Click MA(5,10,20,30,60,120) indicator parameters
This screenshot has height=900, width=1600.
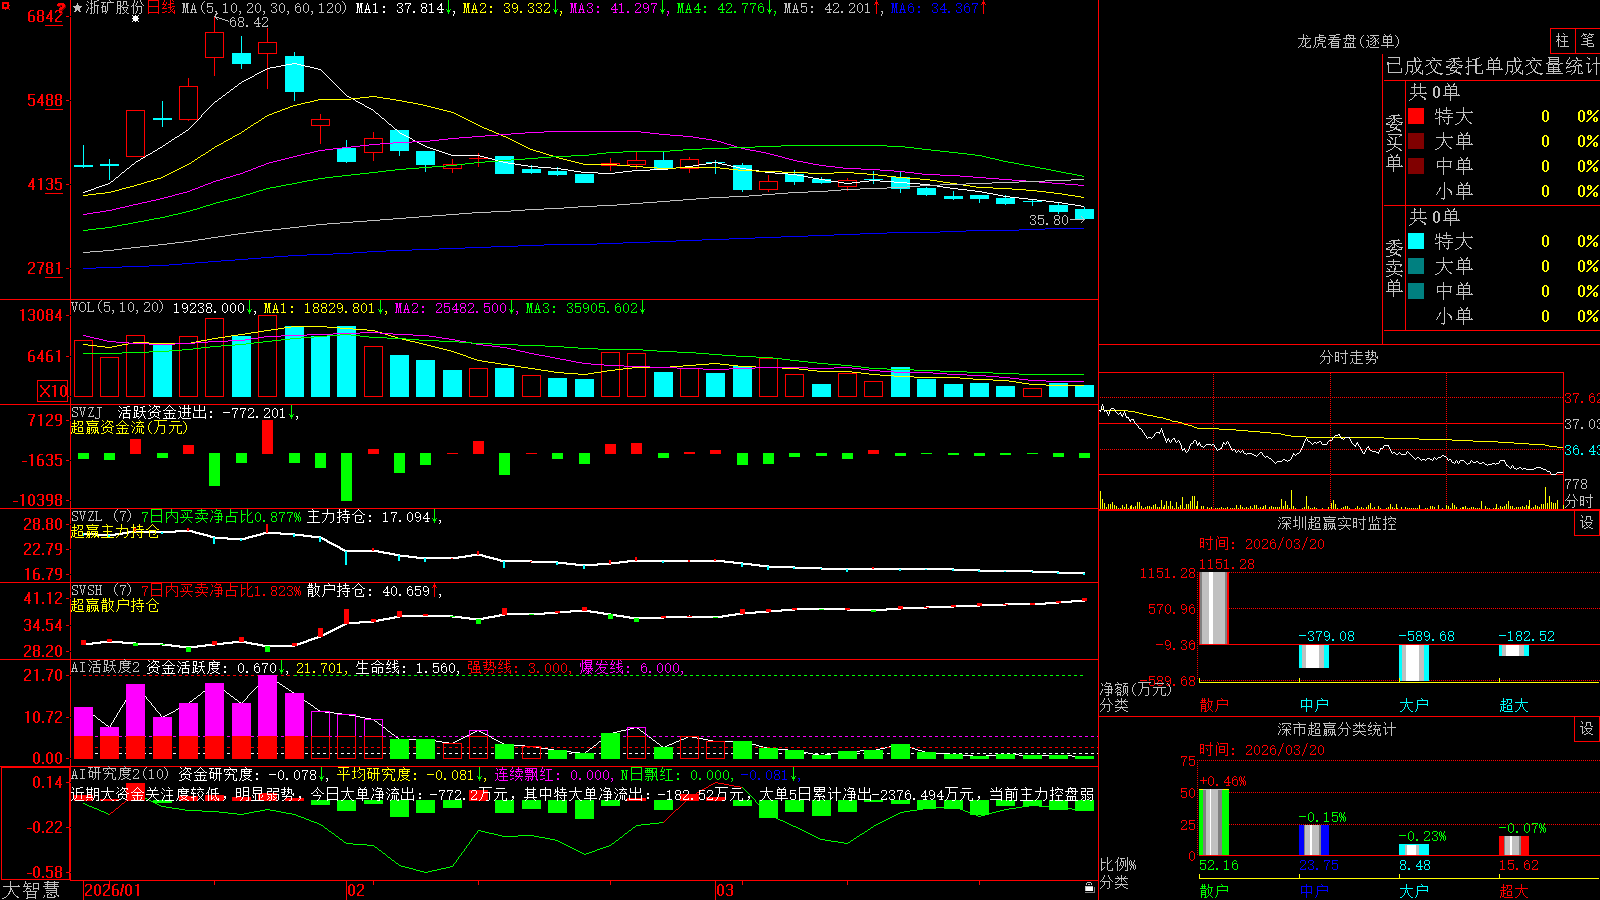[264, 8]
